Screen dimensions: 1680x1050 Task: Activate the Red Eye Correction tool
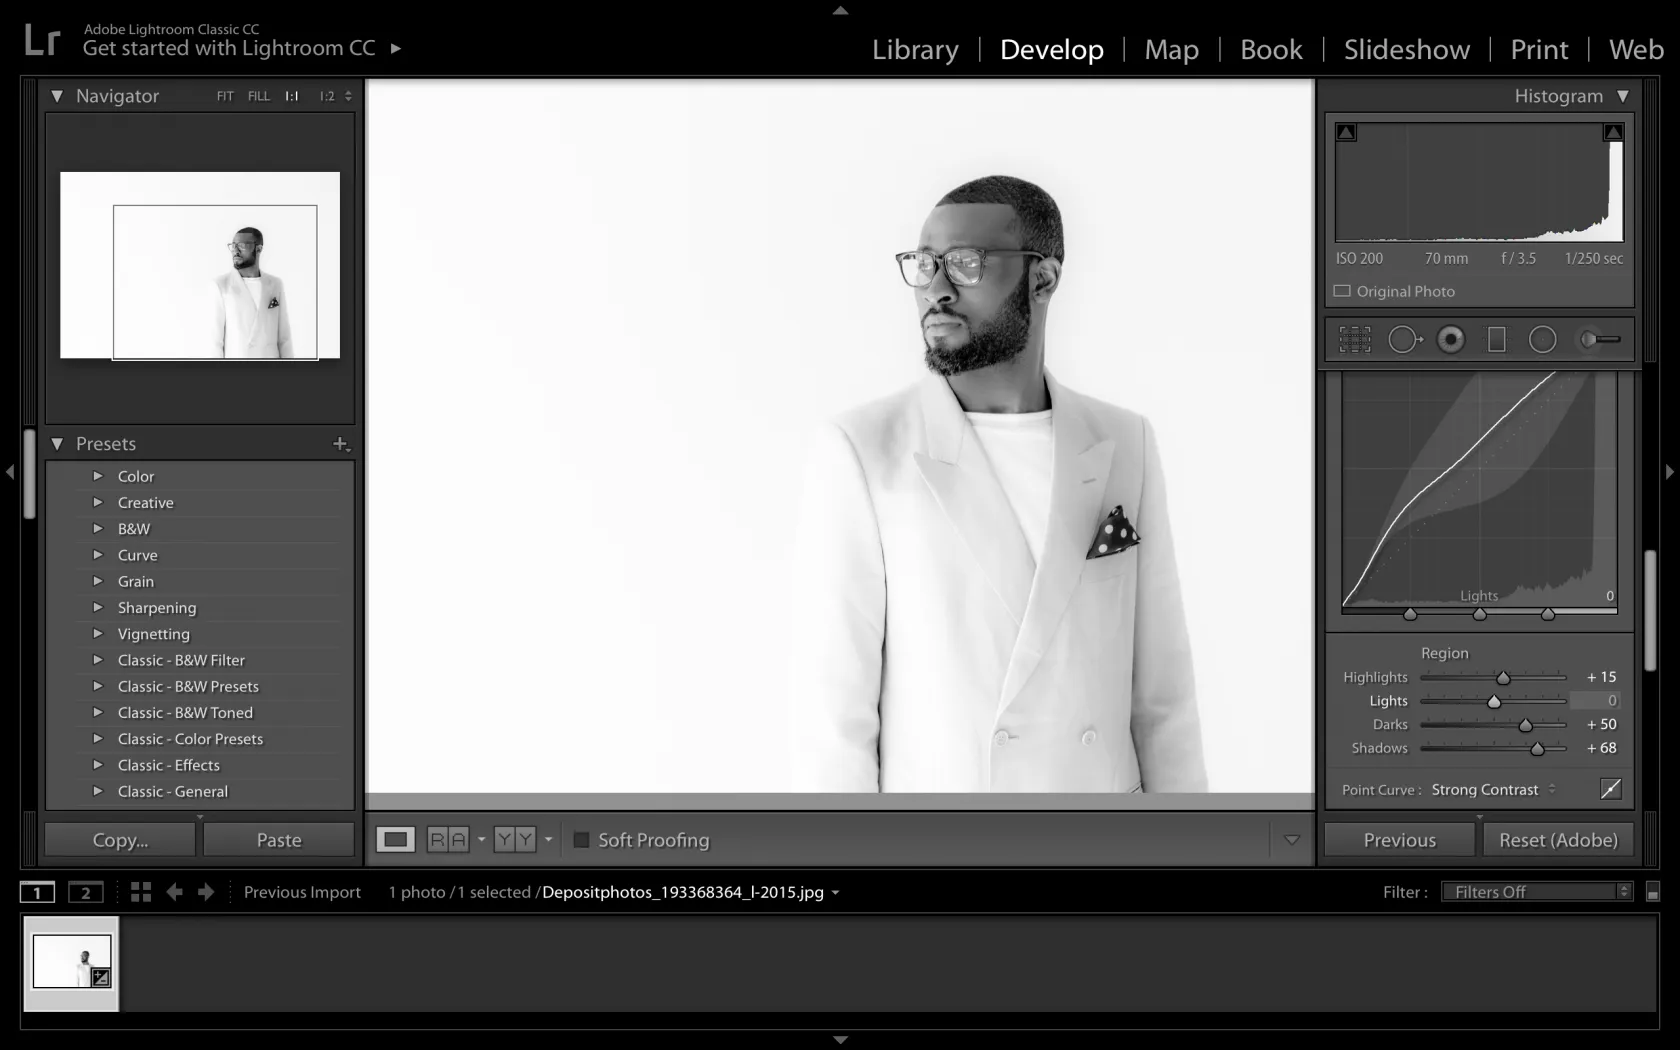[x=1451, y=339]
